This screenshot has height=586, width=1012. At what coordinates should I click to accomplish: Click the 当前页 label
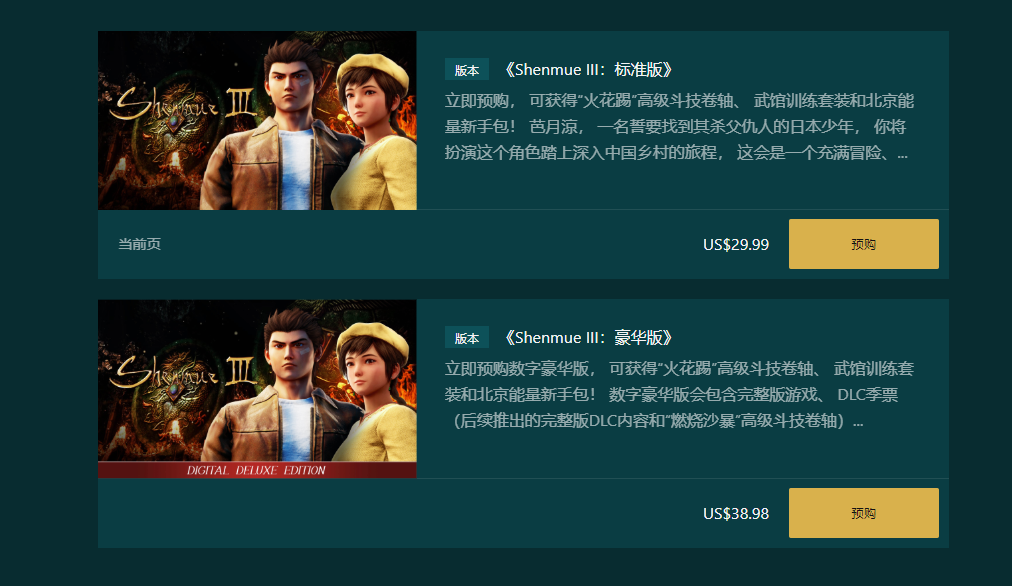pos(139,244)
